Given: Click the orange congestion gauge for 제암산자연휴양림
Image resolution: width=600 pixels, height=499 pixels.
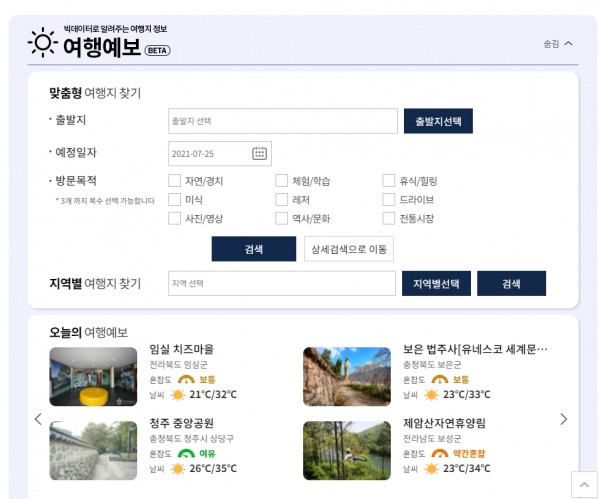Looking at the screenshot, I should pos(440,453).
